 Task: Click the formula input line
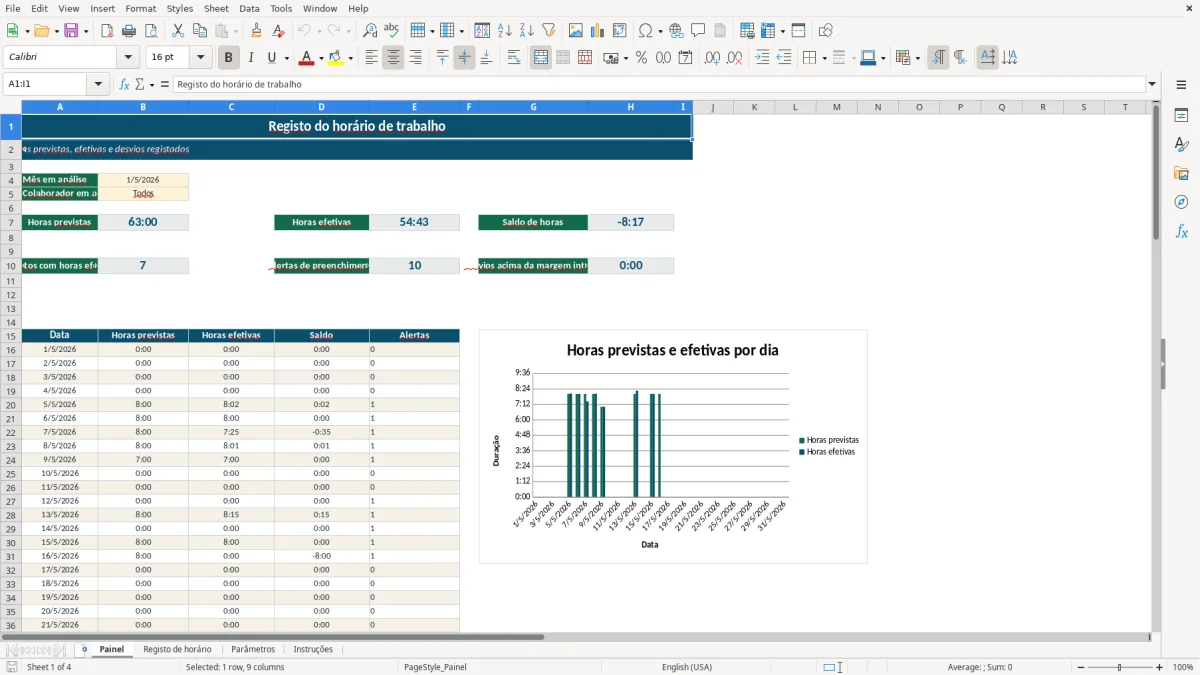659,85
